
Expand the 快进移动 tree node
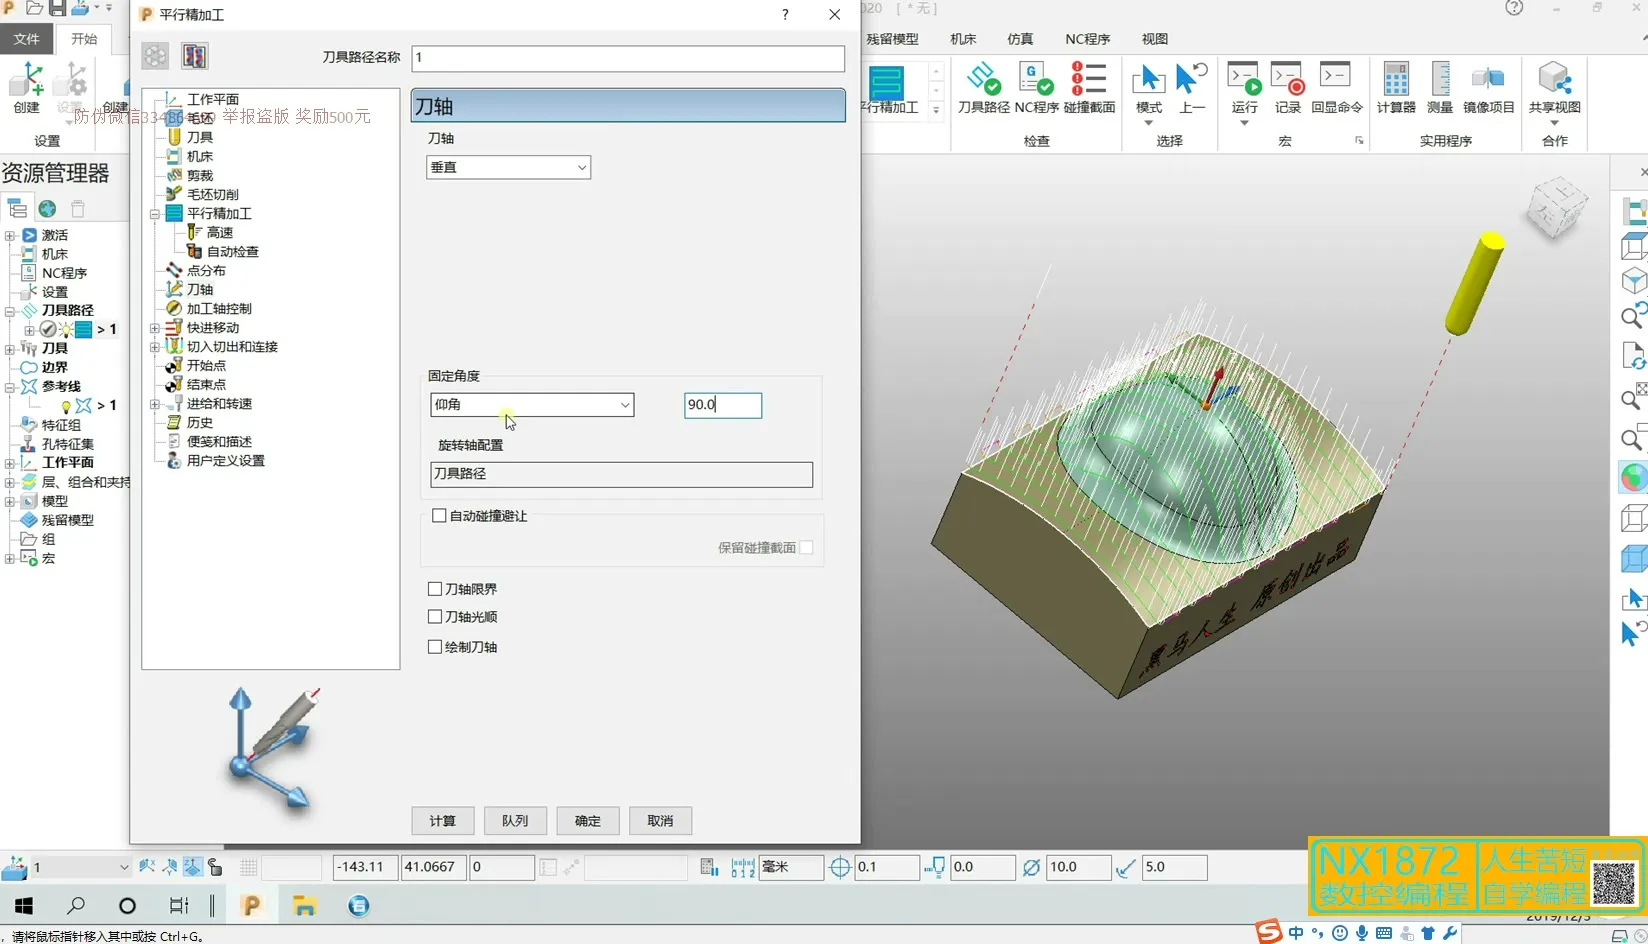tap(155, 328)
